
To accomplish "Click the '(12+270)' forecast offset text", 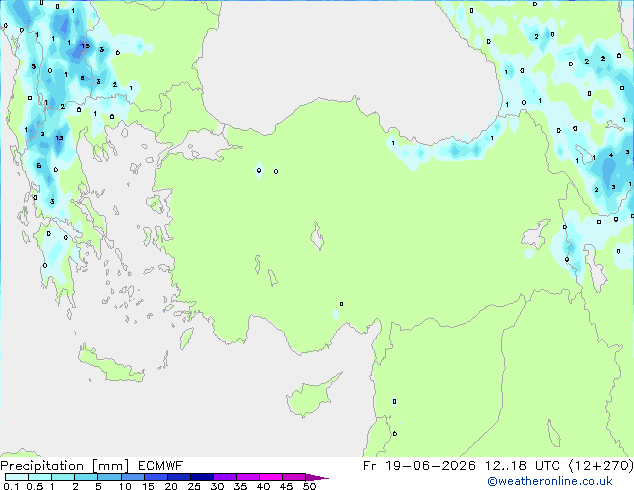I will tap(601, 466).
